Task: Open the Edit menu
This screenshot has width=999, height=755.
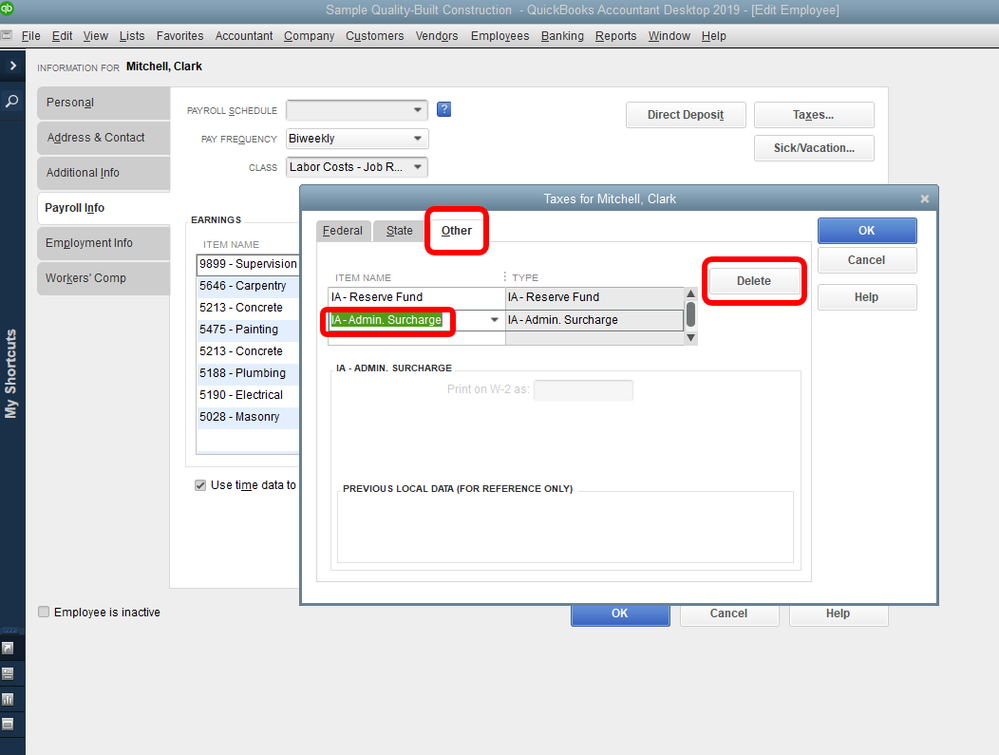Action: click(62, 36)
